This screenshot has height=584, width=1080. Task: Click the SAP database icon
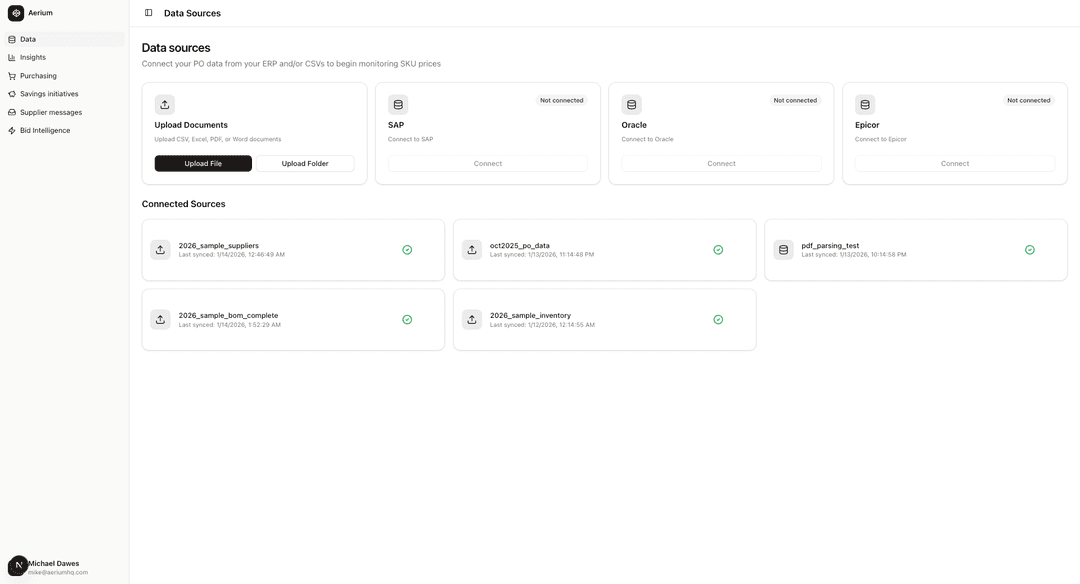pos(398,104)
